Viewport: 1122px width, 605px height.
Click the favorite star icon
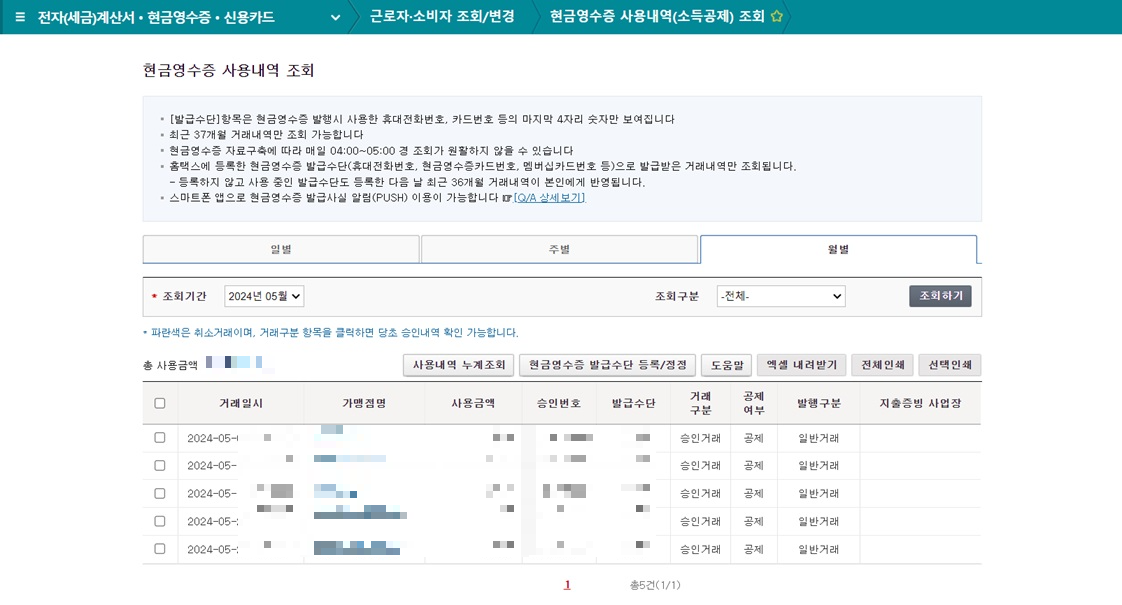tap(776, 16)
